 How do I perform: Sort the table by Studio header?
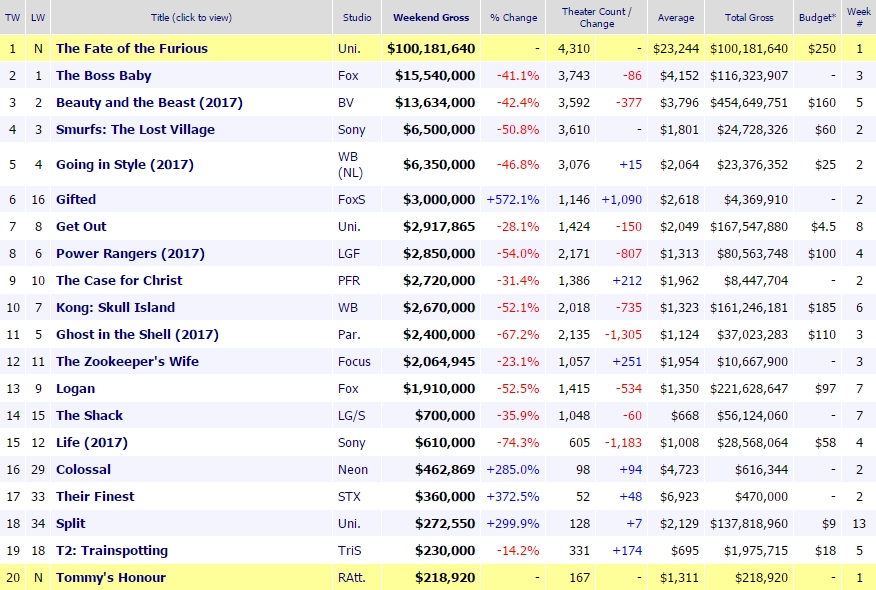[357, 17]
